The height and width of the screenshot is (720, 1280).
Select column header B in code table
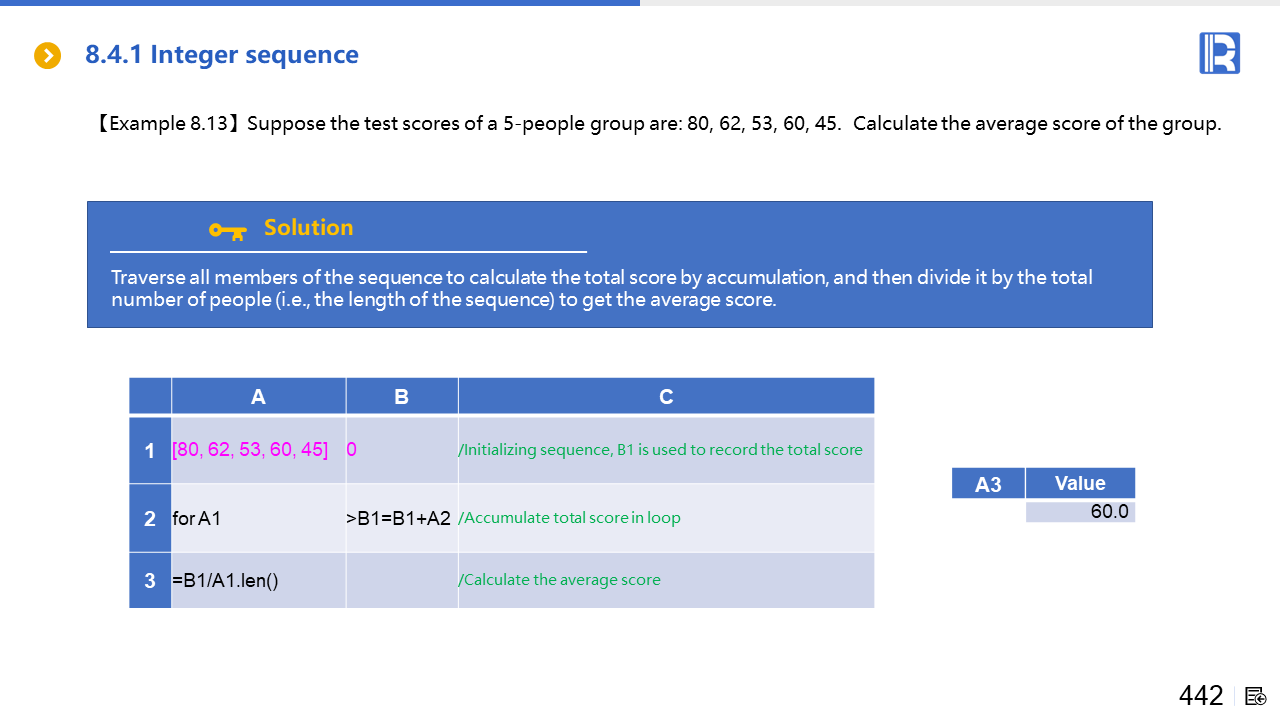pos(401,397)
